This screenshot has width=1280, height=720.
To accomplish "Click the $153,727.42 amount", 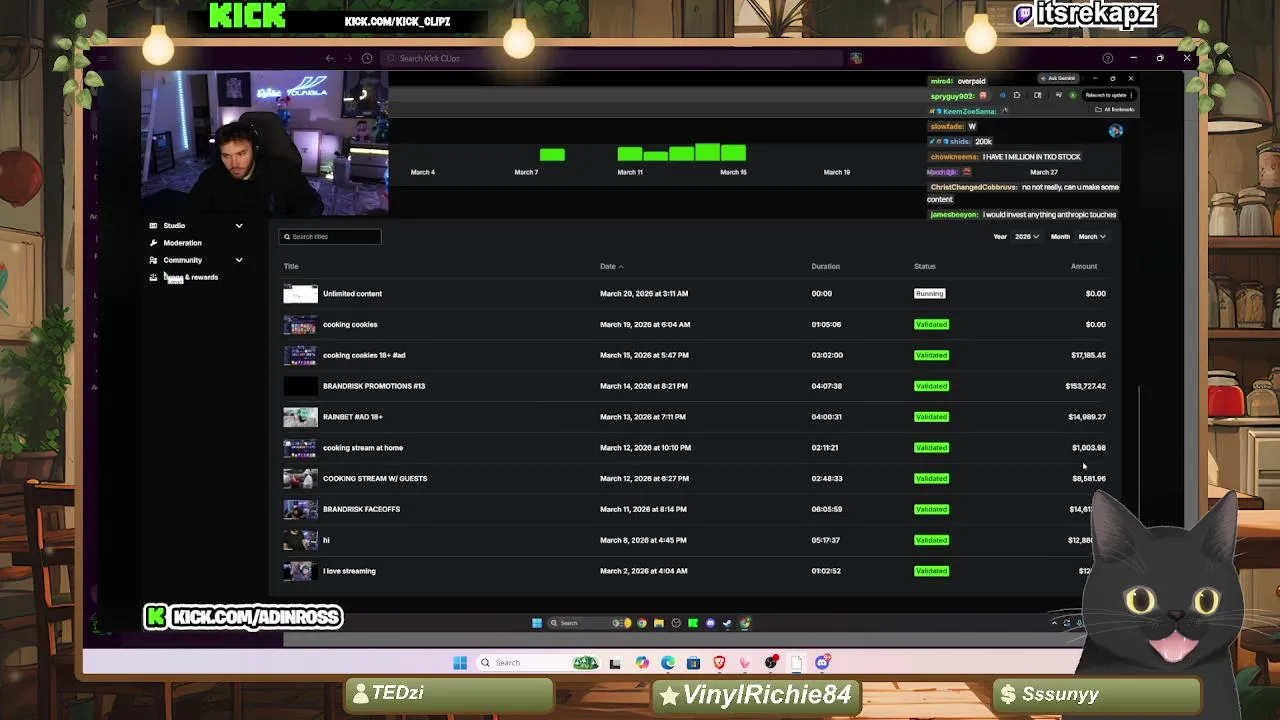I will coord(1085,386).
